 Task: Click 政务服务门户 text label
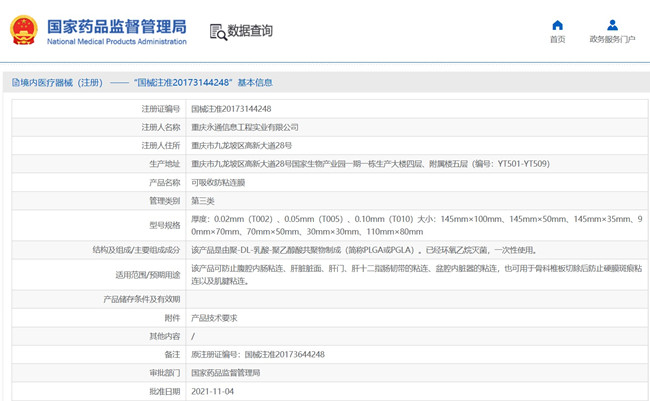(x=612, y=39)
